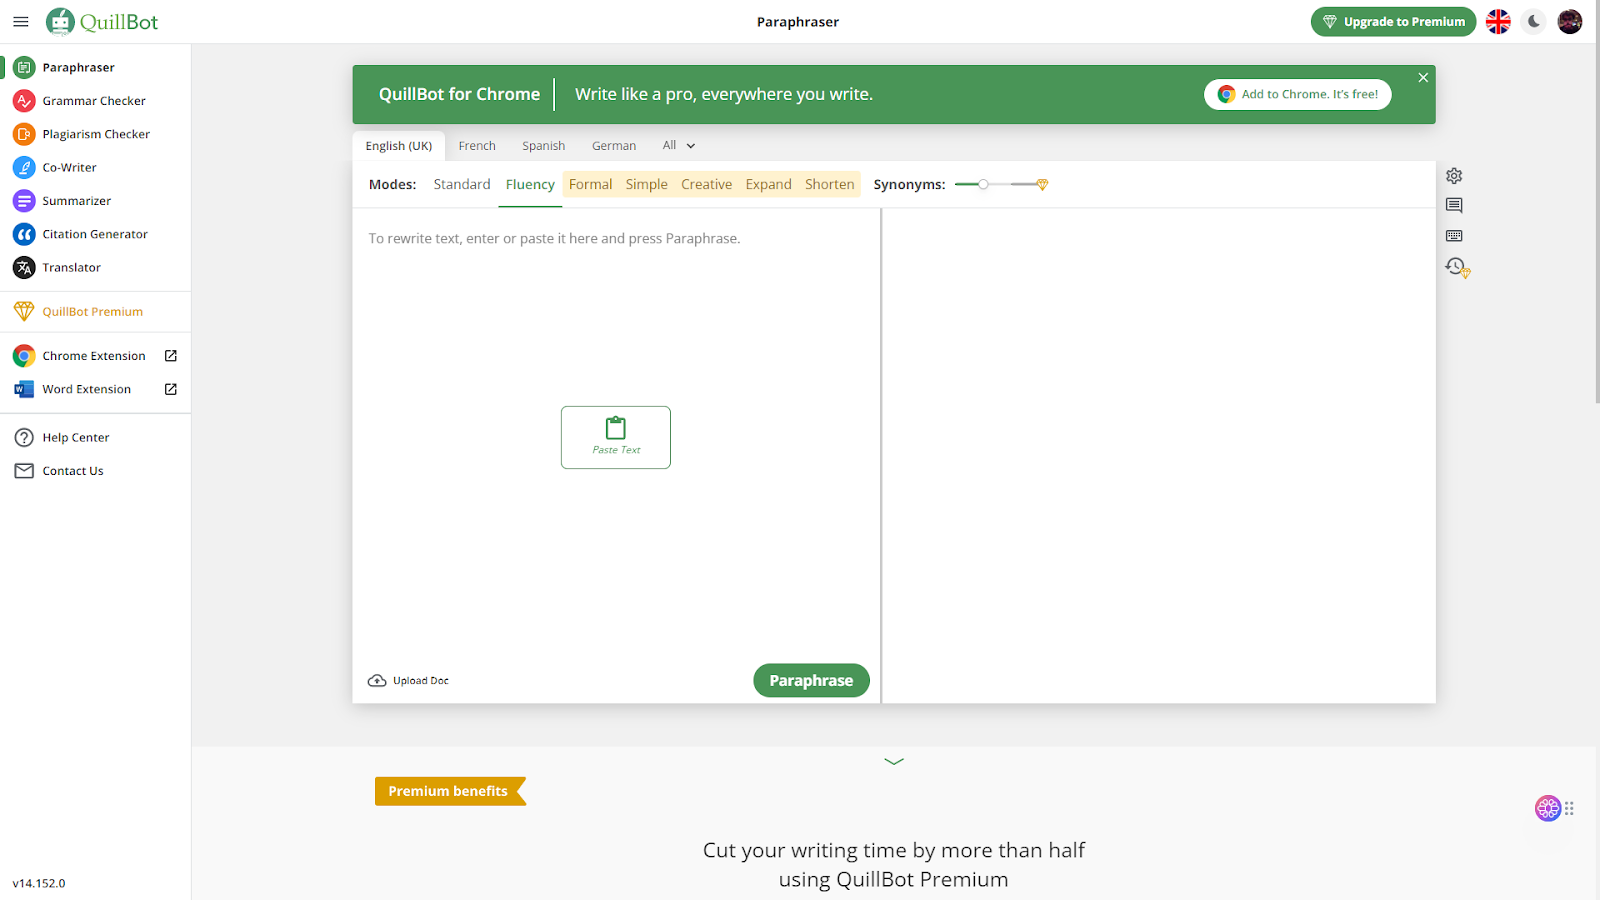The width and height of the screenshot is (1600, 900).
Task: Open the feedback comment icon
Action: [x=1454, y=206]
